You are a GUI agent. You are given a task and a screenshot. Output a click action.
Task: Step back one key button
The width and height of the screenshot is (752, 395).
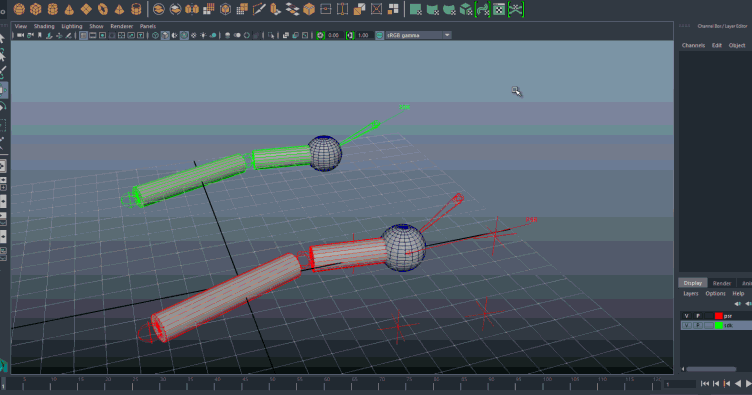[727, 383]
